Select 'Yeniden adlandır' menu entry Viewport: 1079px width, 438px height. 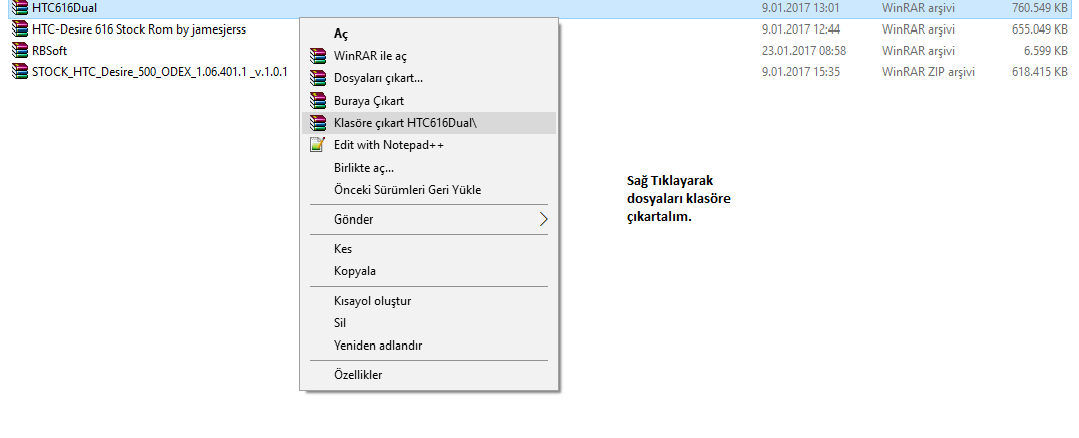[429, 345]
